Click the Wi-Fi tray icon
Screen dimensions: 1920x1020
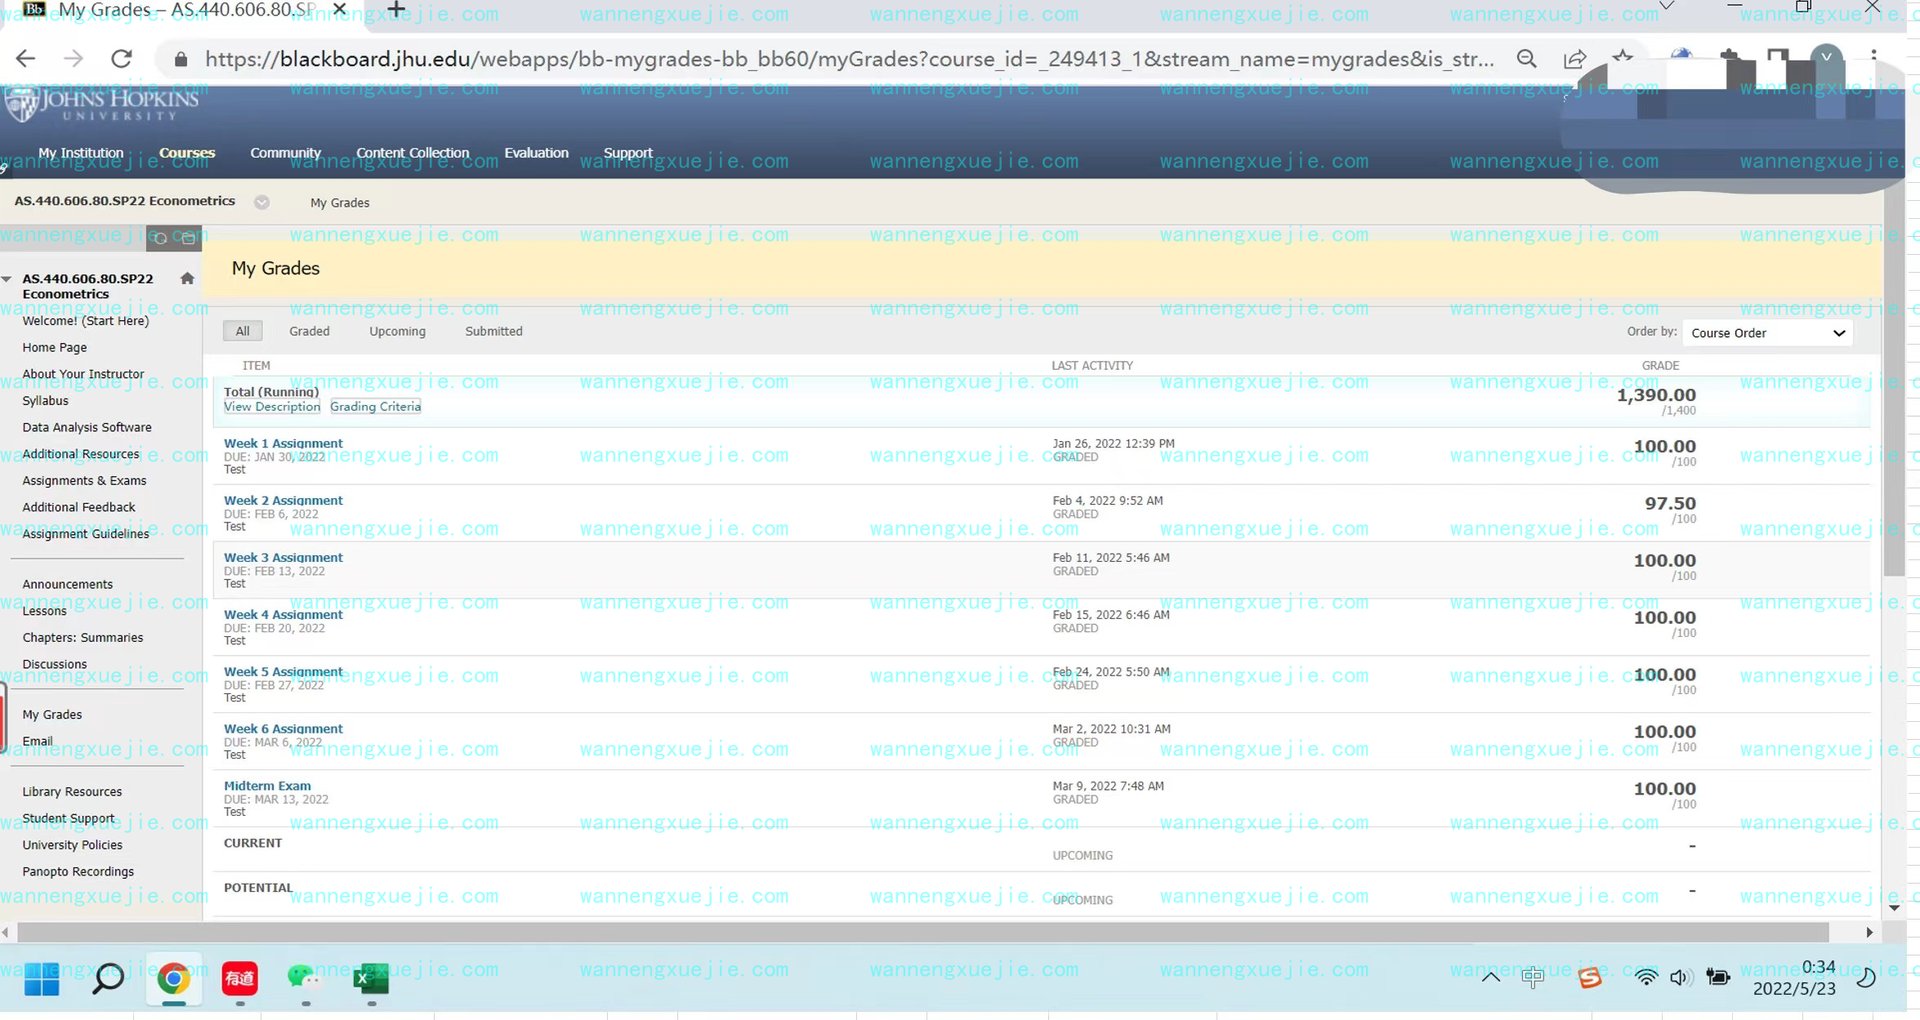click(1646, 978)
